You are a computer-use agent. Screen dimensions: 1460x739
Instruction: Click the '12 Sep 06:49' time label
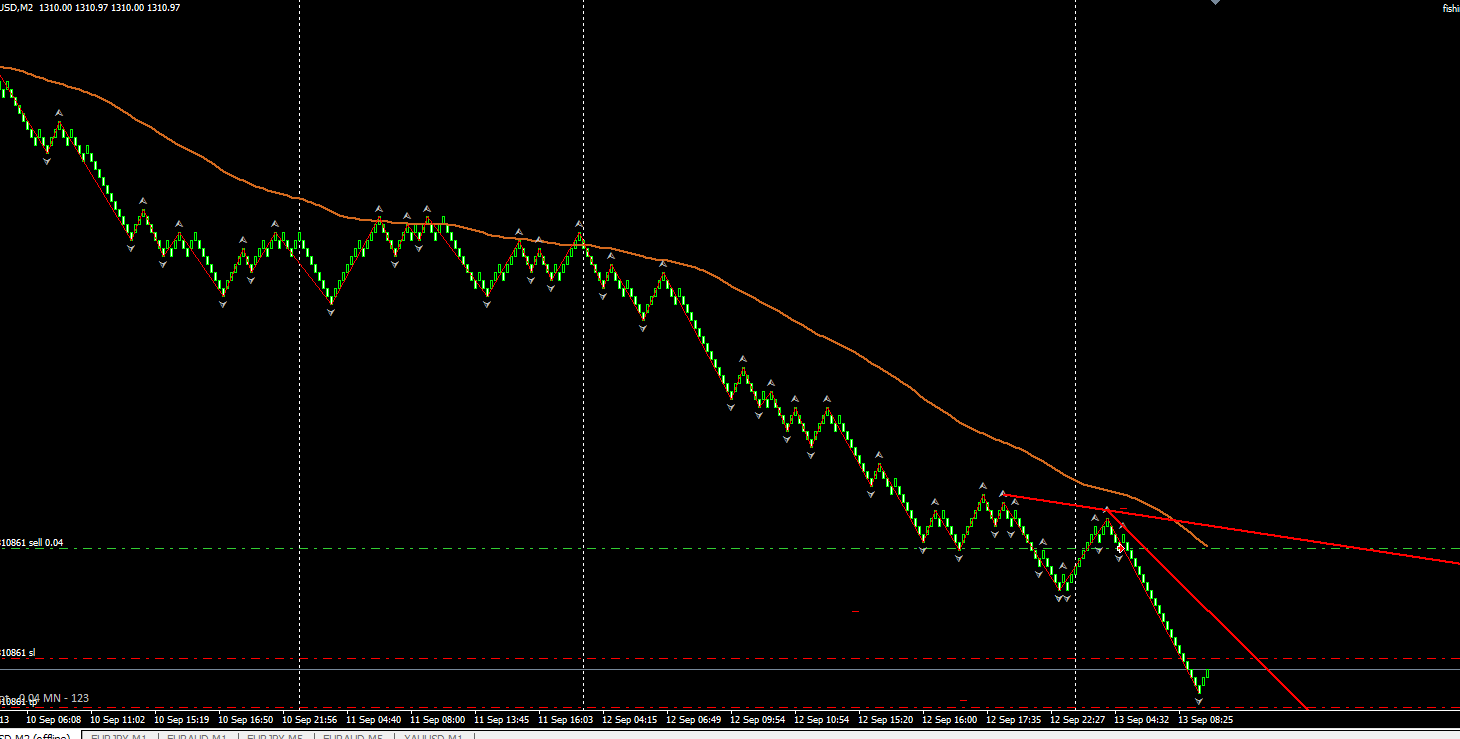tap(694, 719)
